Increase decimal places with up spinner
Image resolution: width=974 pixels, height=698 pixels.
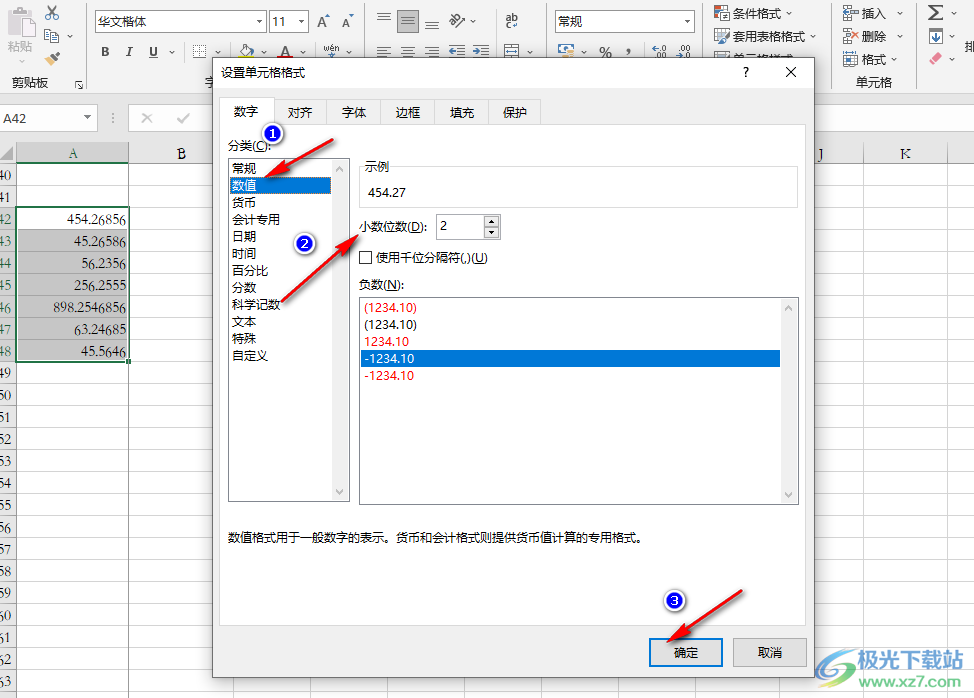click(491, 221)
